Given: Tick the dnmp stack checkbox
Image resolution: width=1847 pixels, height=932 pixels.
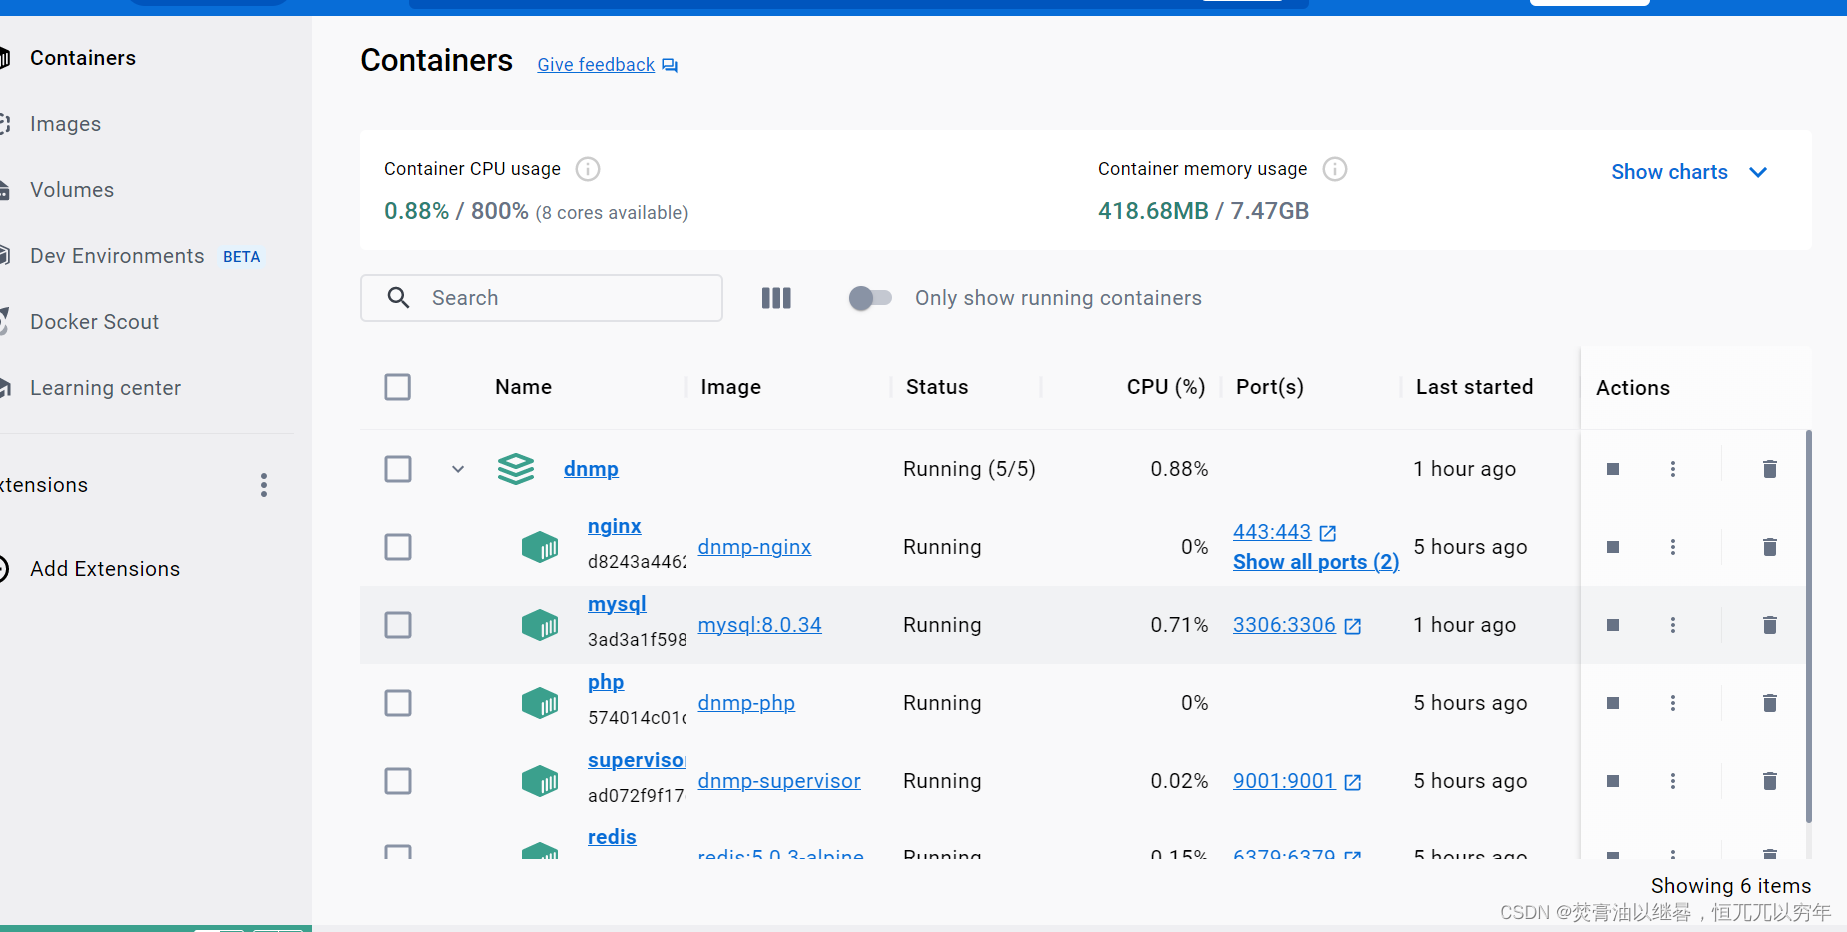Looking at the screenshot, I should pyautogui.click(x=398, y=469).
